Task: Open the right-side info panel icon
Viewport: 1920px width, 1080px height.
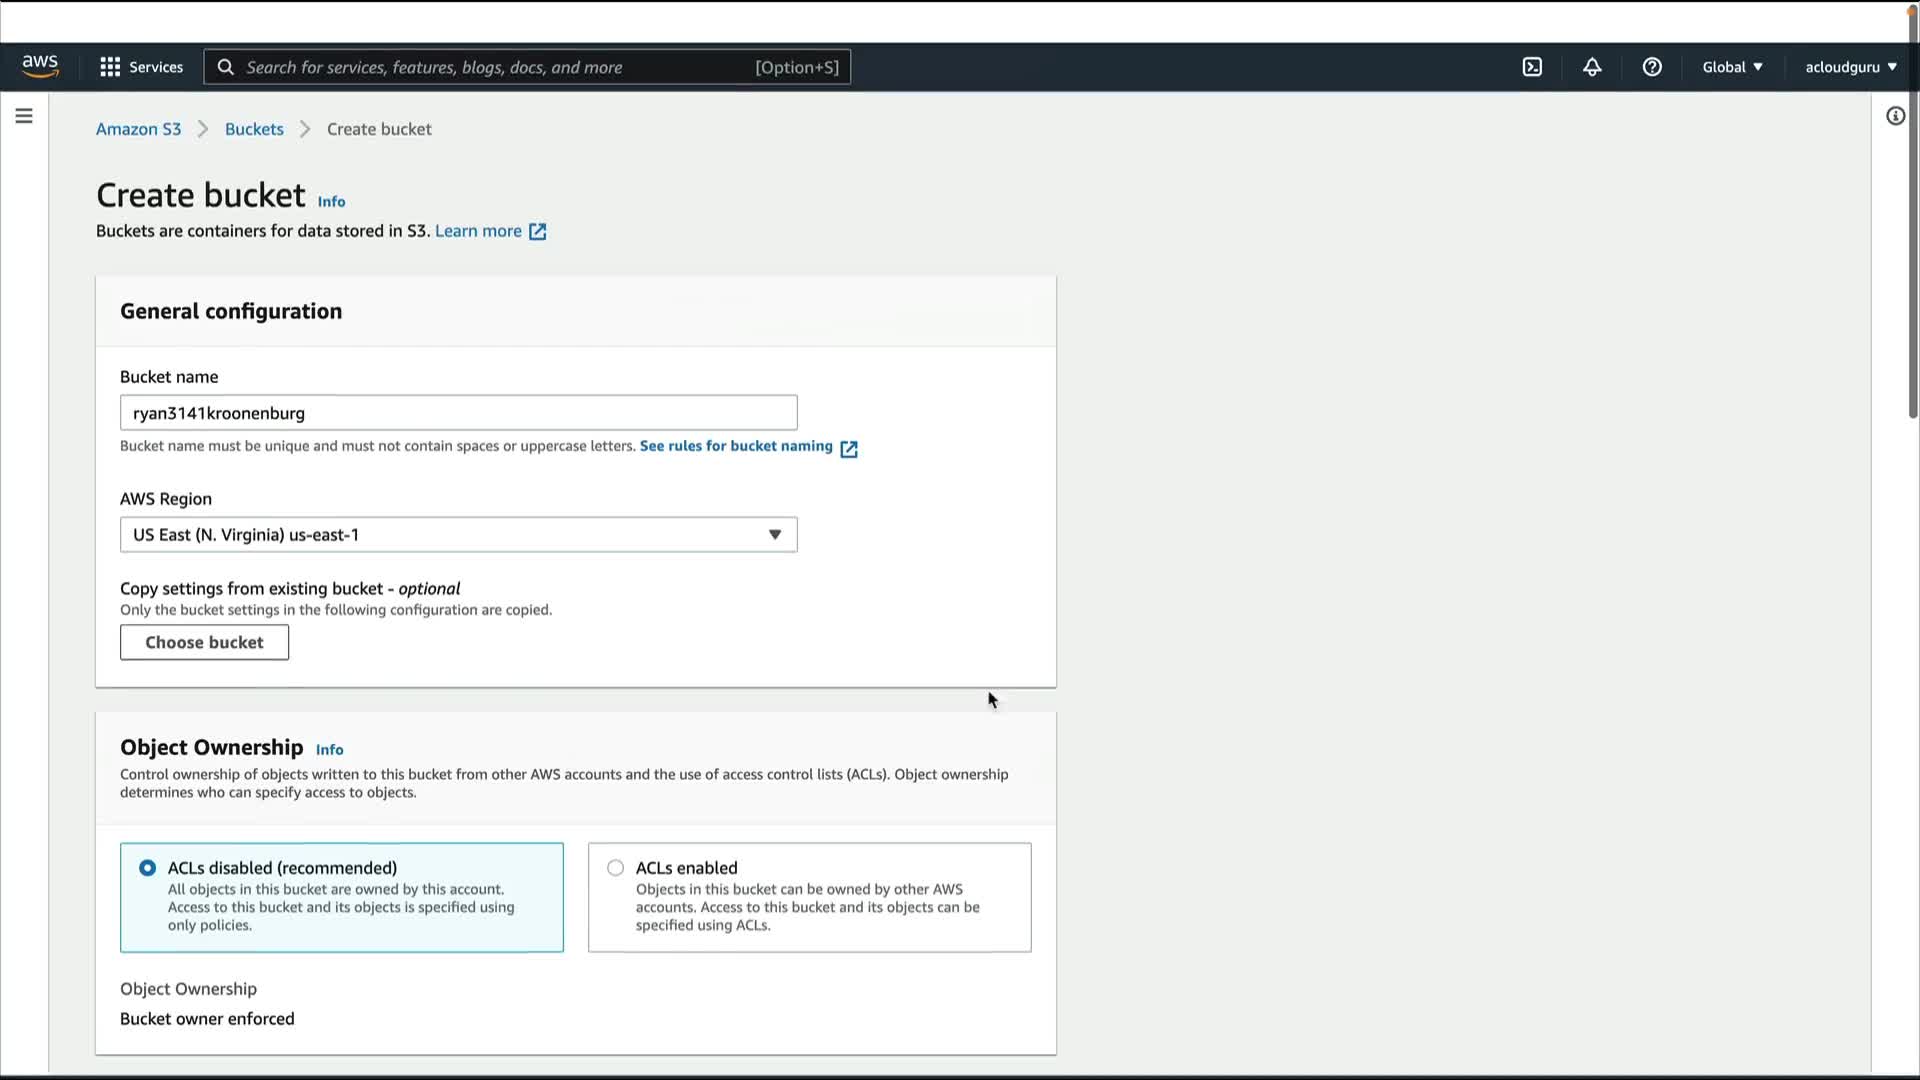Action: [x=1895, y=116]
